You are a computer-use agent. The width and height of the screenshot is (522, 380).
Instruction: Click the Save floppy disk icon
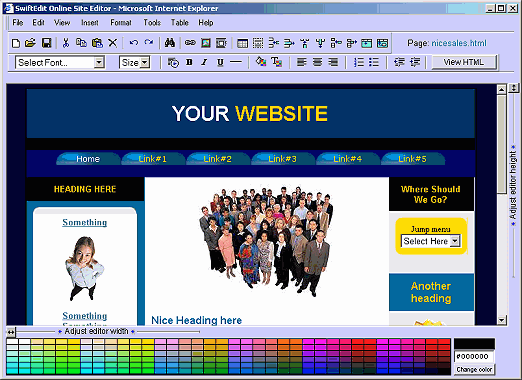click(x=46, y=43)
